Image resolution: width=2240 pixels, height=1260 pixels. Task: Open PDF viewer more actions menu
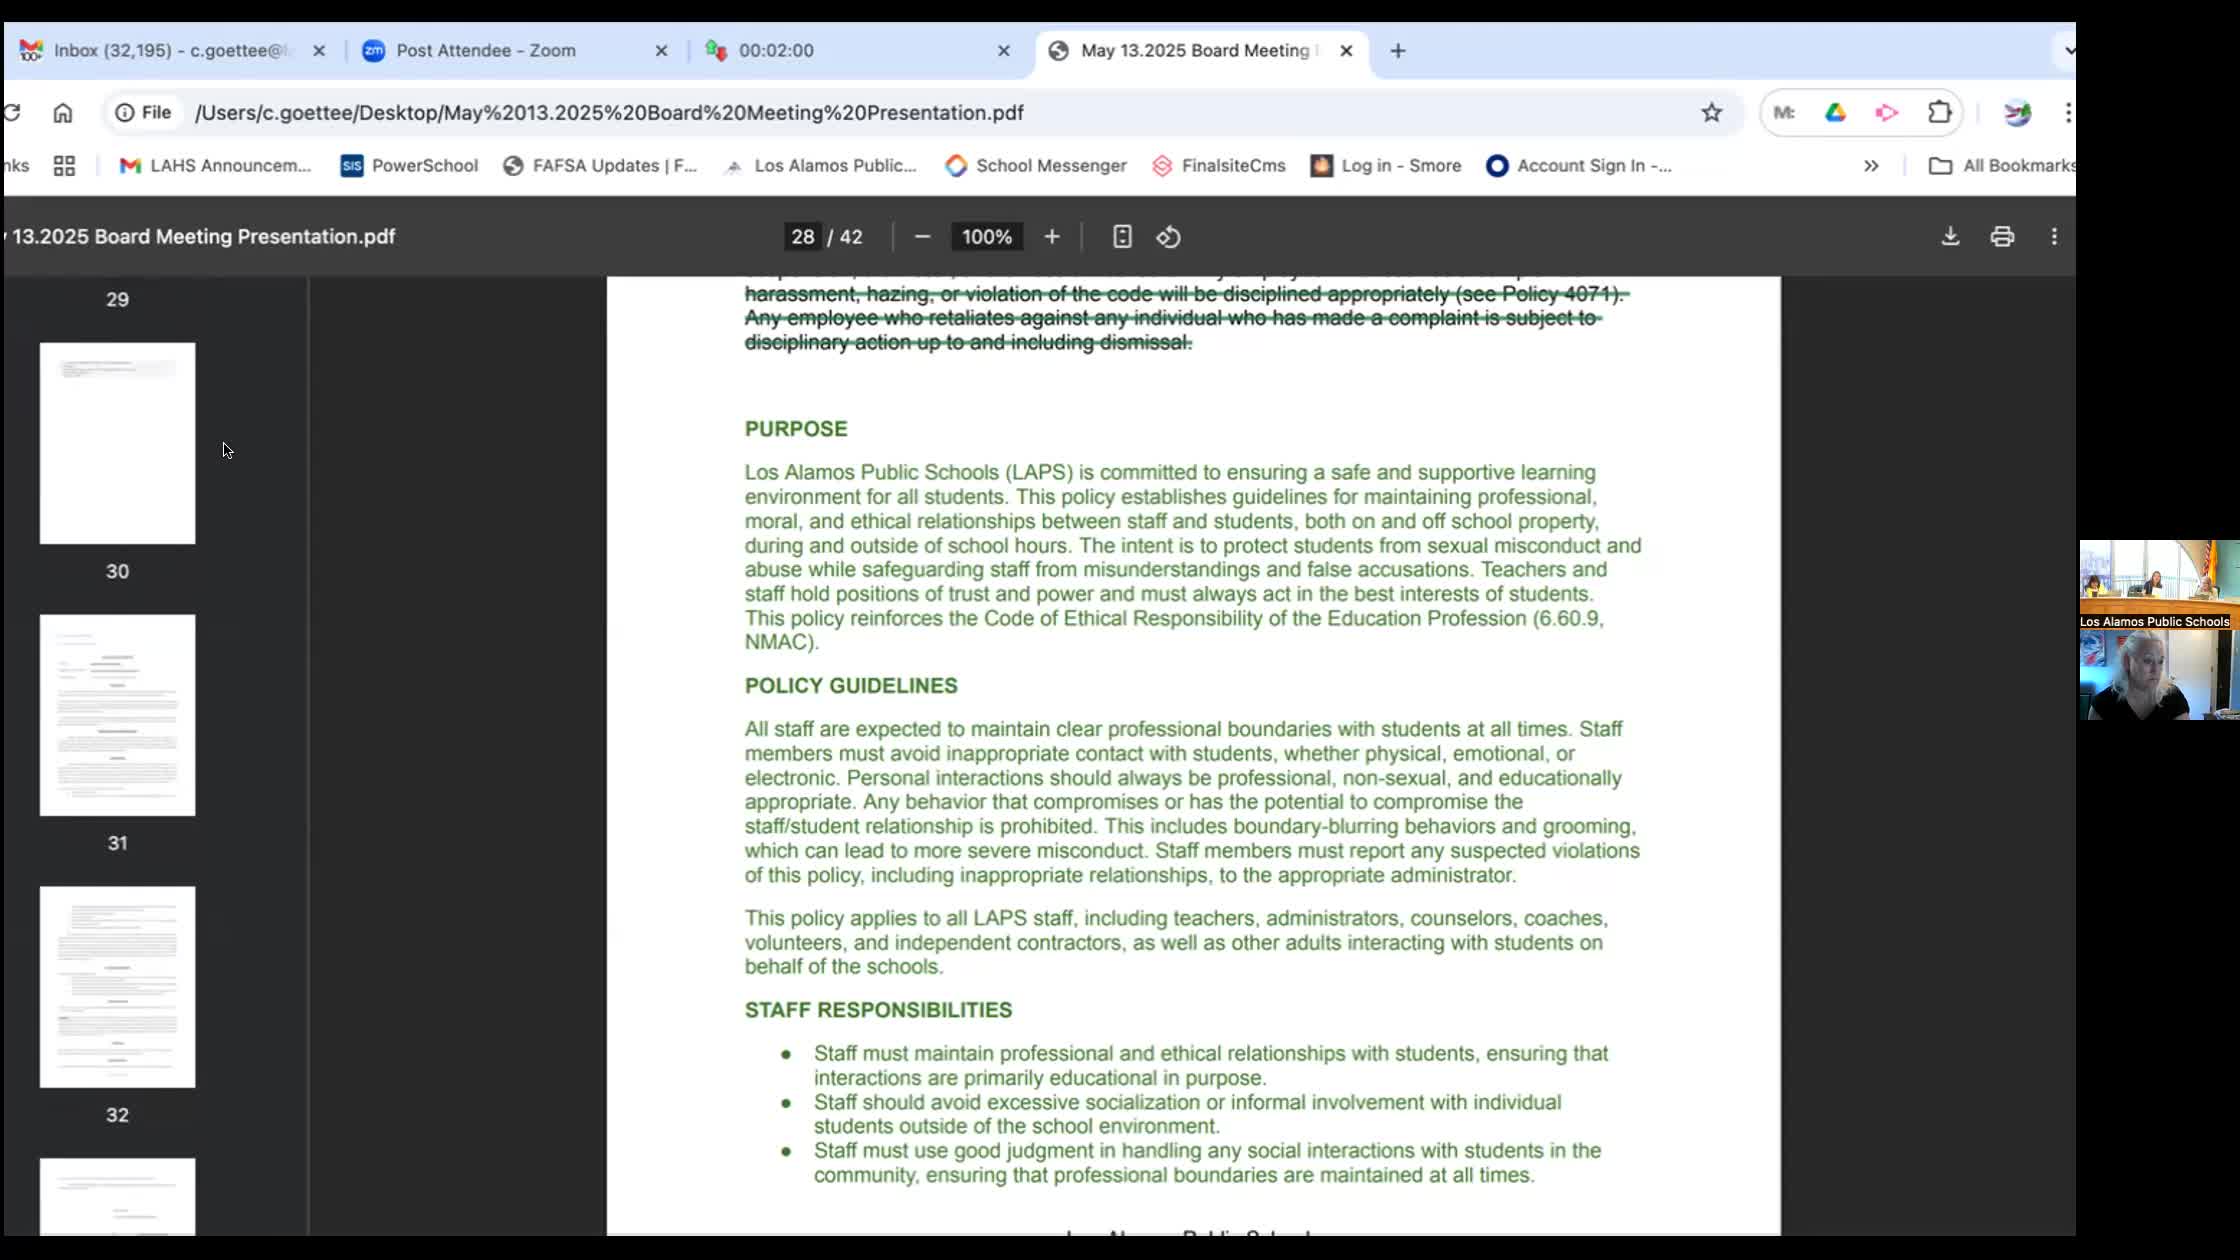(2054, 237)
